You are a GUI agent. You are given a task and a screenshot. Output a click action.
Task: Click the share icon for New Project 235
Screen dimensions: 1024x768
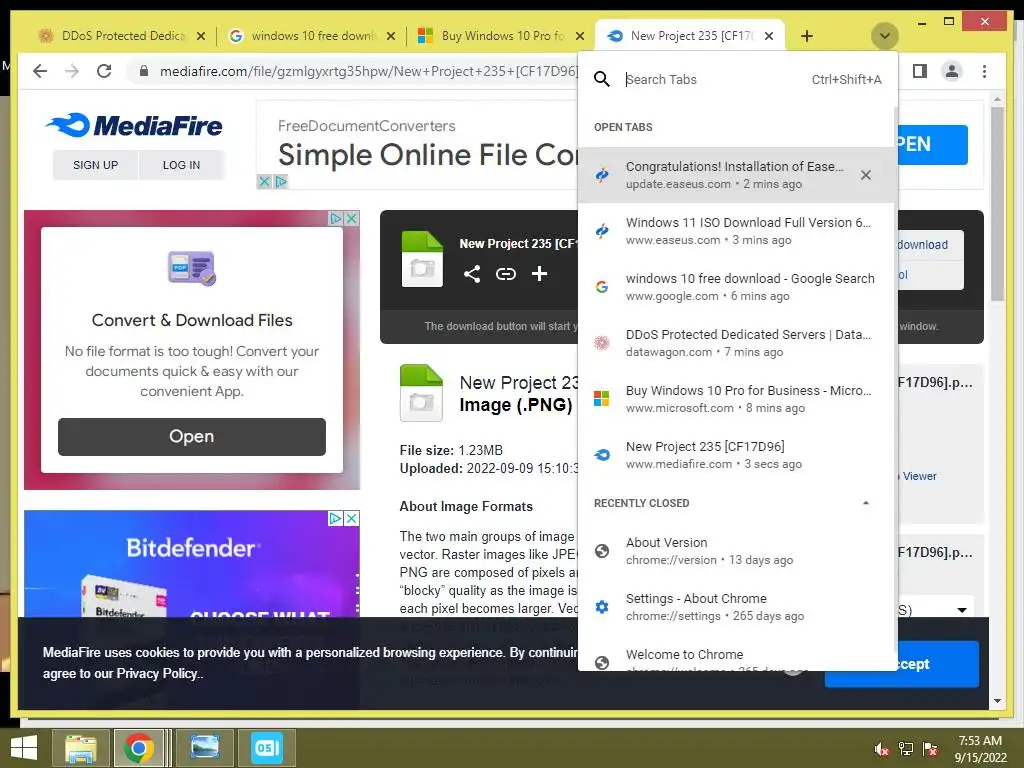[x=472, y=274]
